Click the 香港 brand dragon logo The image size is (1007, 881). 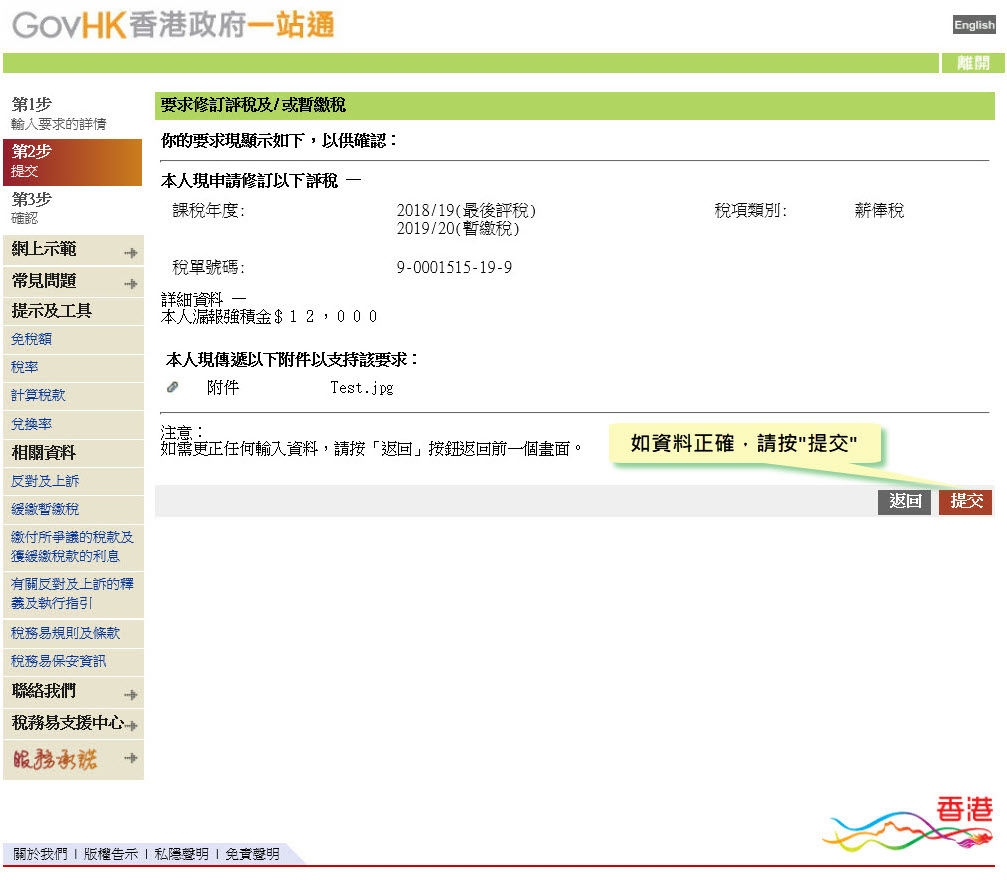click(907, 824)
